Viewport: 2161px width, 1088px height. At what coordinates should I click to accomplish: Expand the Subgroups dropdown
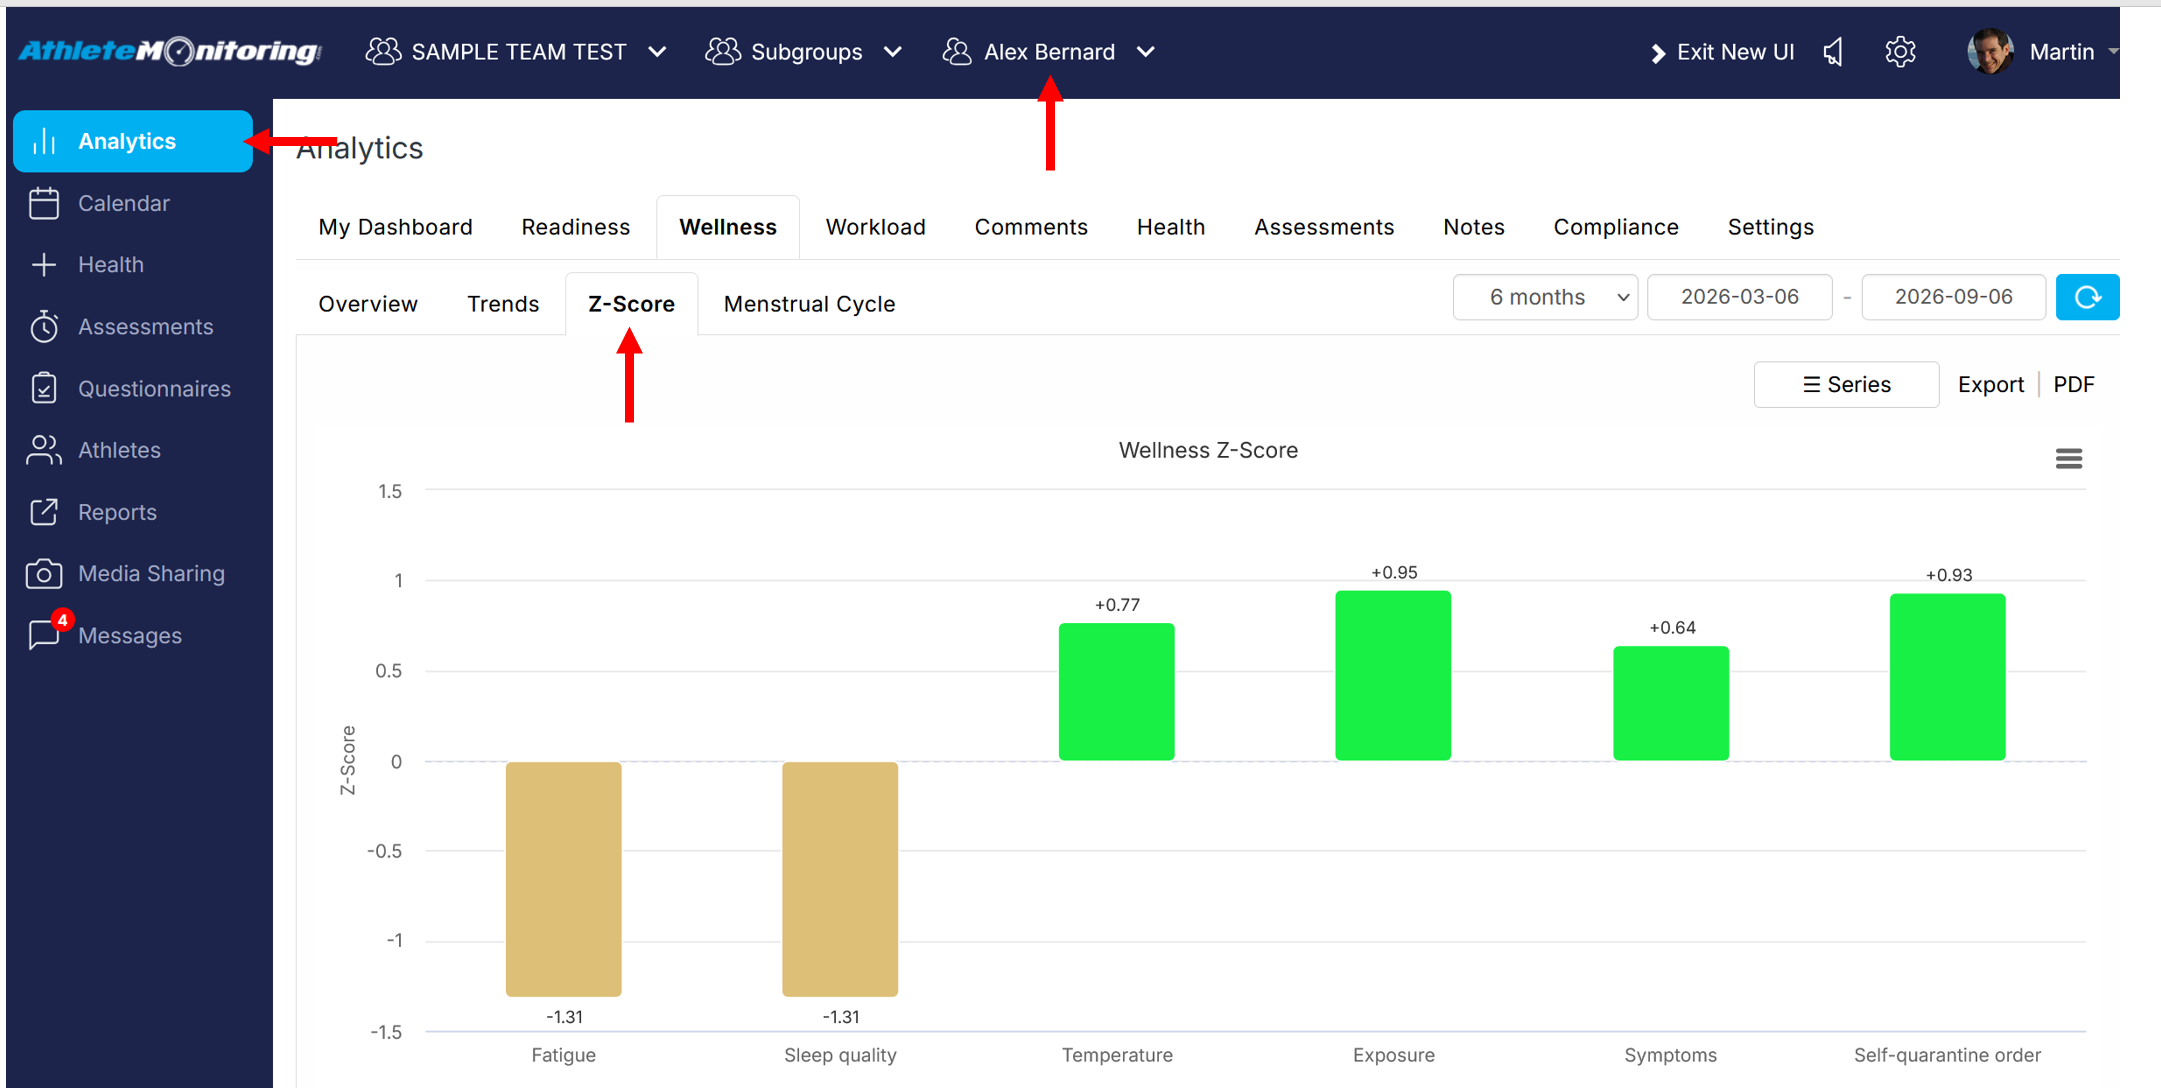804,52
